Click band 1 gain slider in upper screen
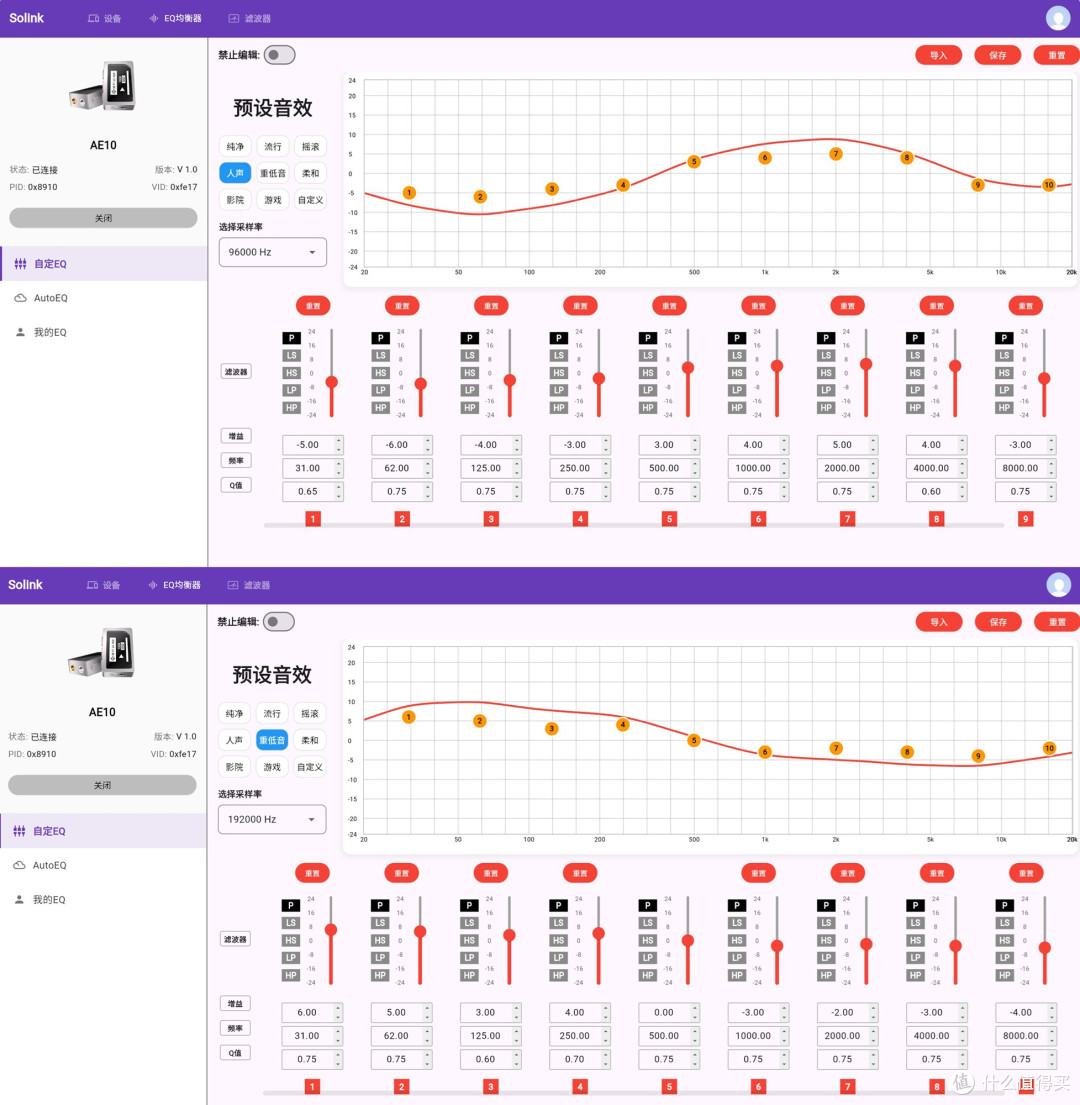 point(331,373)
